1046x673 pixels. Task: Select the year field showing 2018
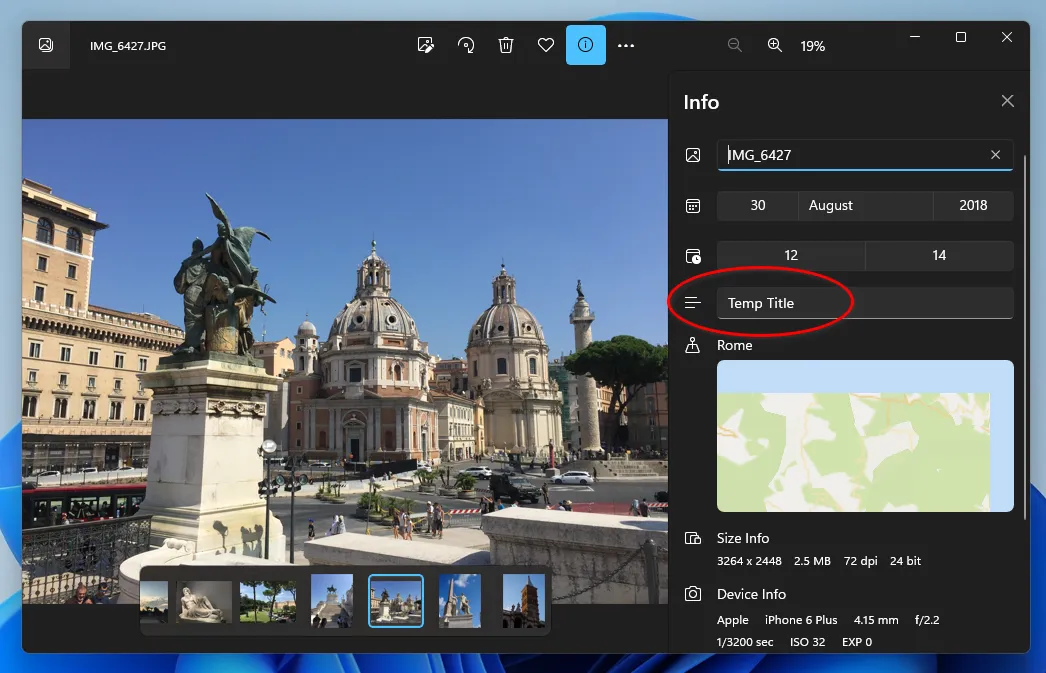973,205
